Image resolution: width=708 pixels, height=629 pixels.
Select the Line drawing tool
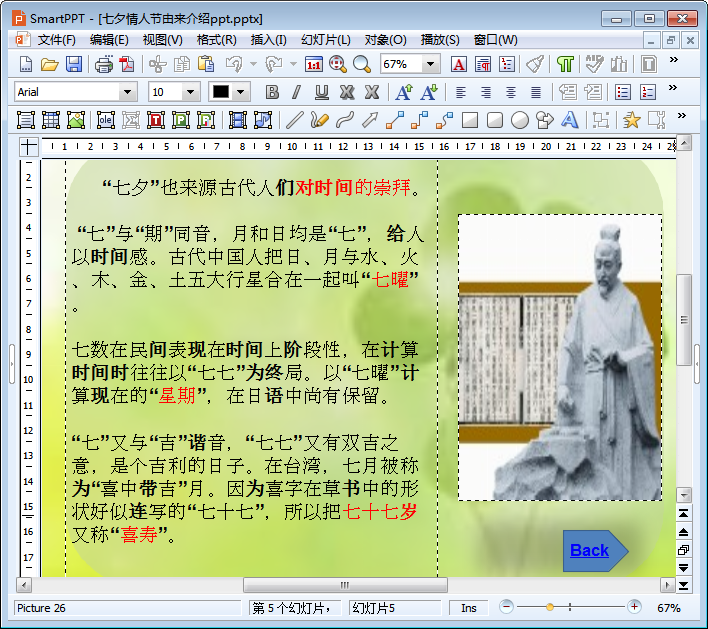(x=294, y=120)
